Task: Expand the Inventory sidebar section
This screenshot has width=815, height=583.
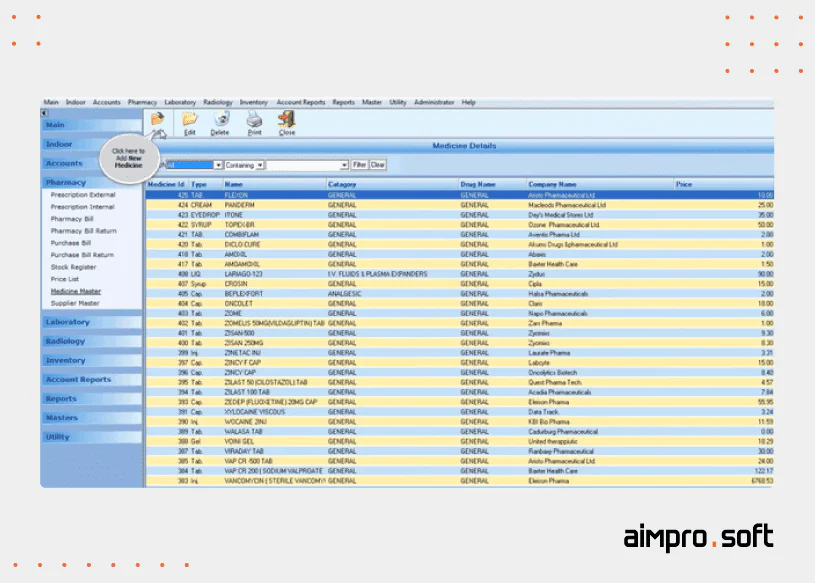Action: [x=91, y=361]
